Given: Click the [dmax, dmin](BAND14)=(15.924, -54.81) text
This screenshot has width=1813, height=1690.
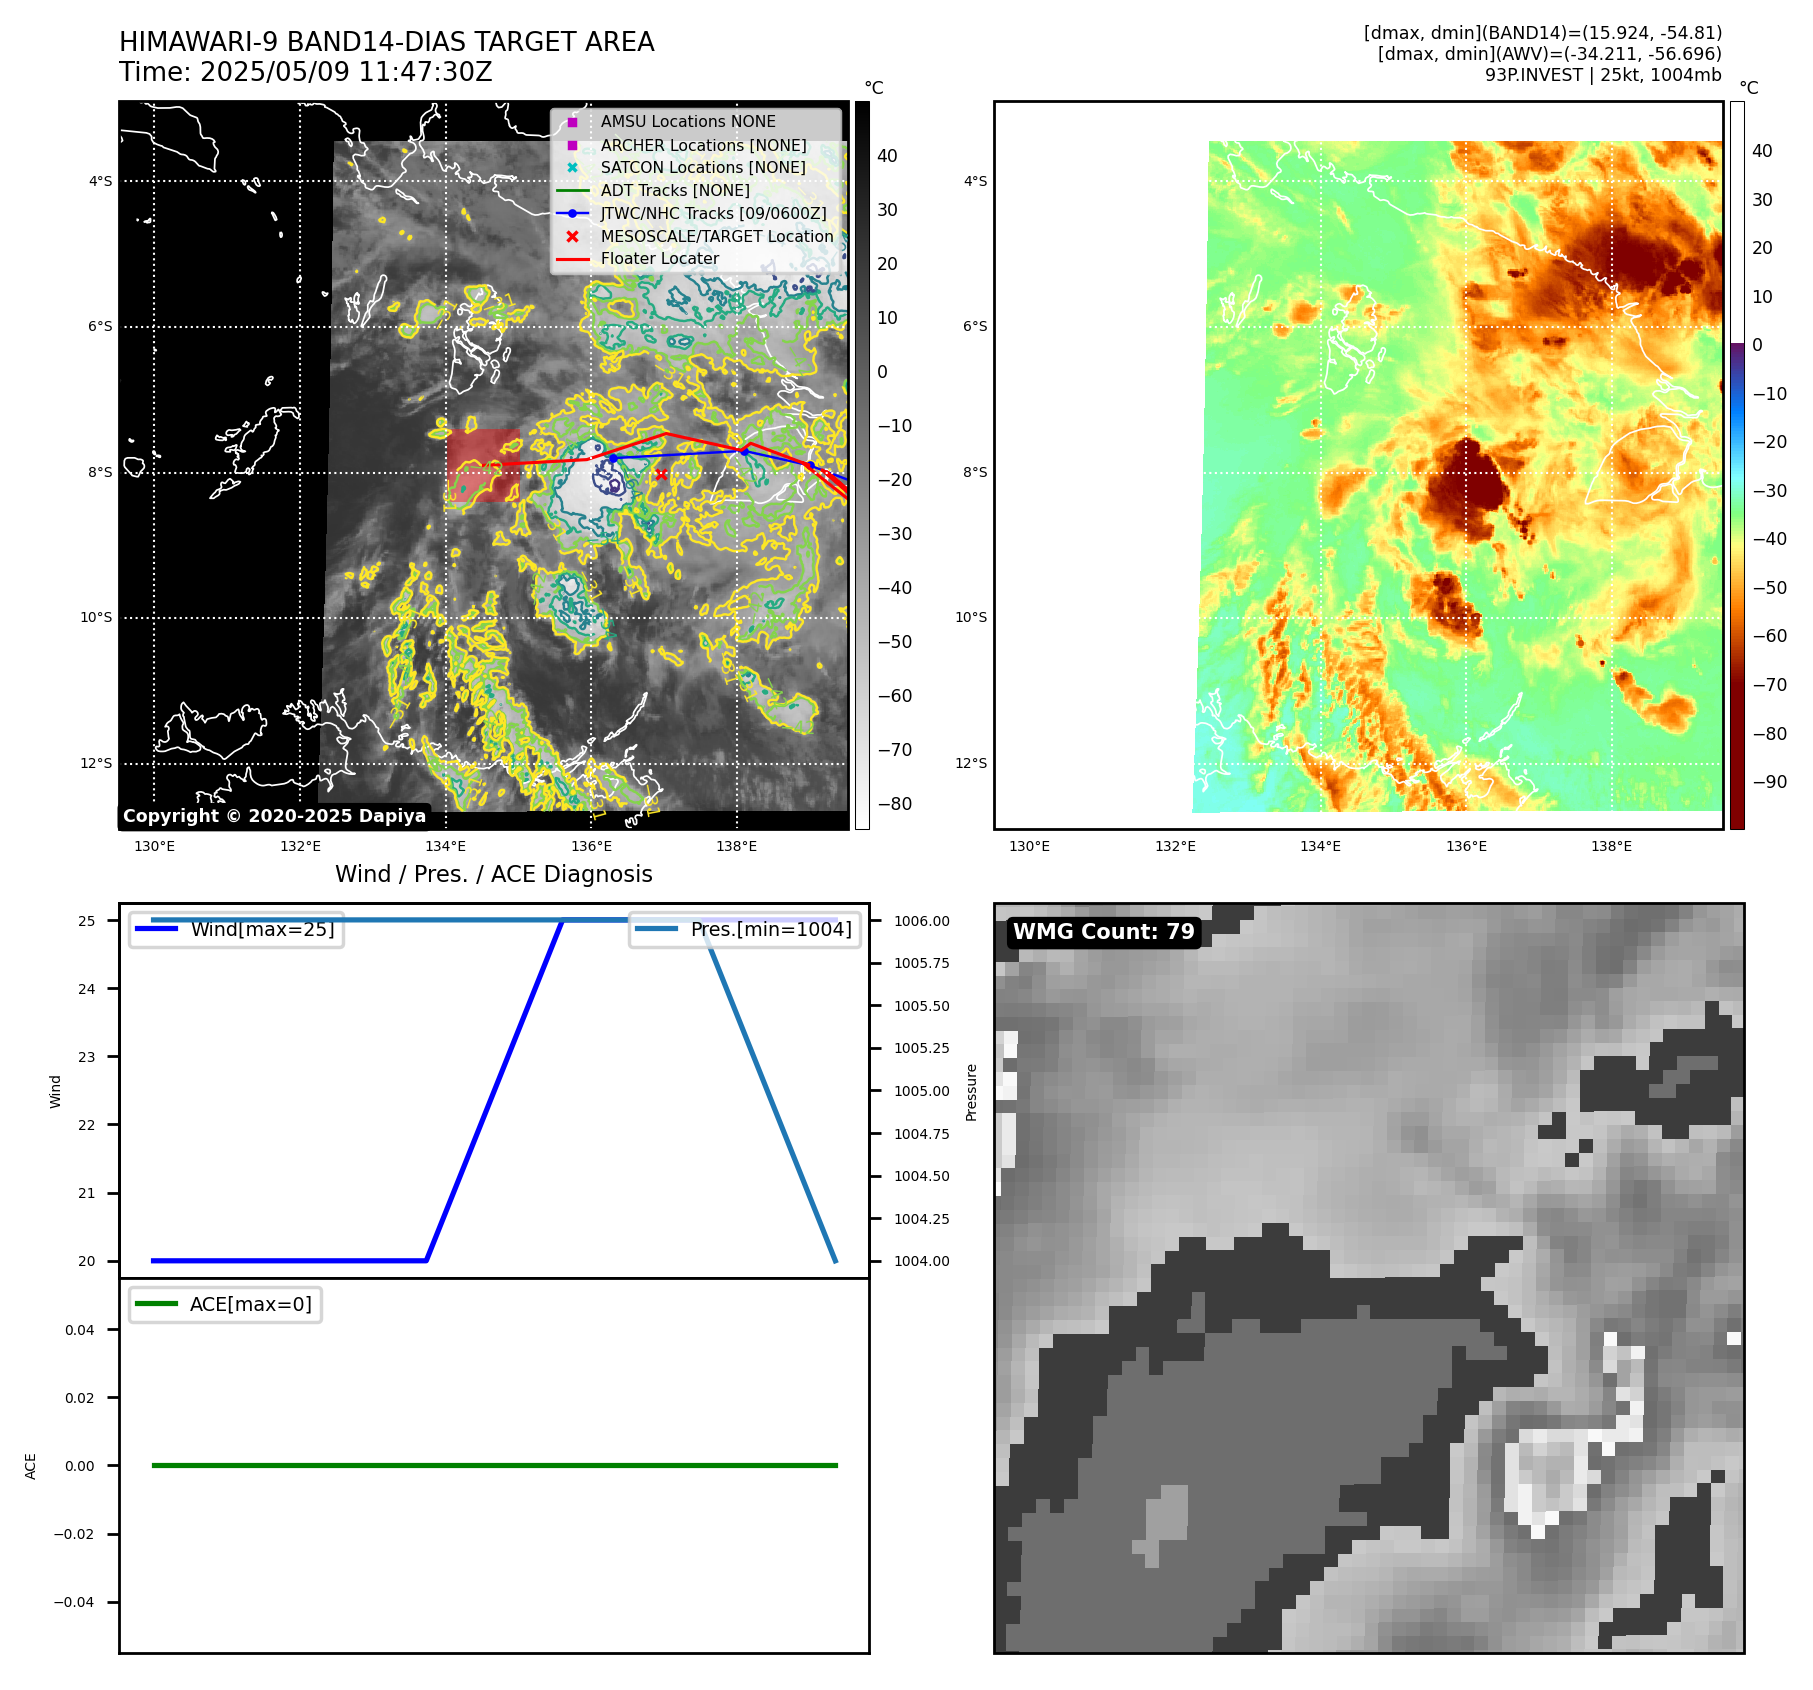Looking at the screenshot, I should tap(1542, 33).
